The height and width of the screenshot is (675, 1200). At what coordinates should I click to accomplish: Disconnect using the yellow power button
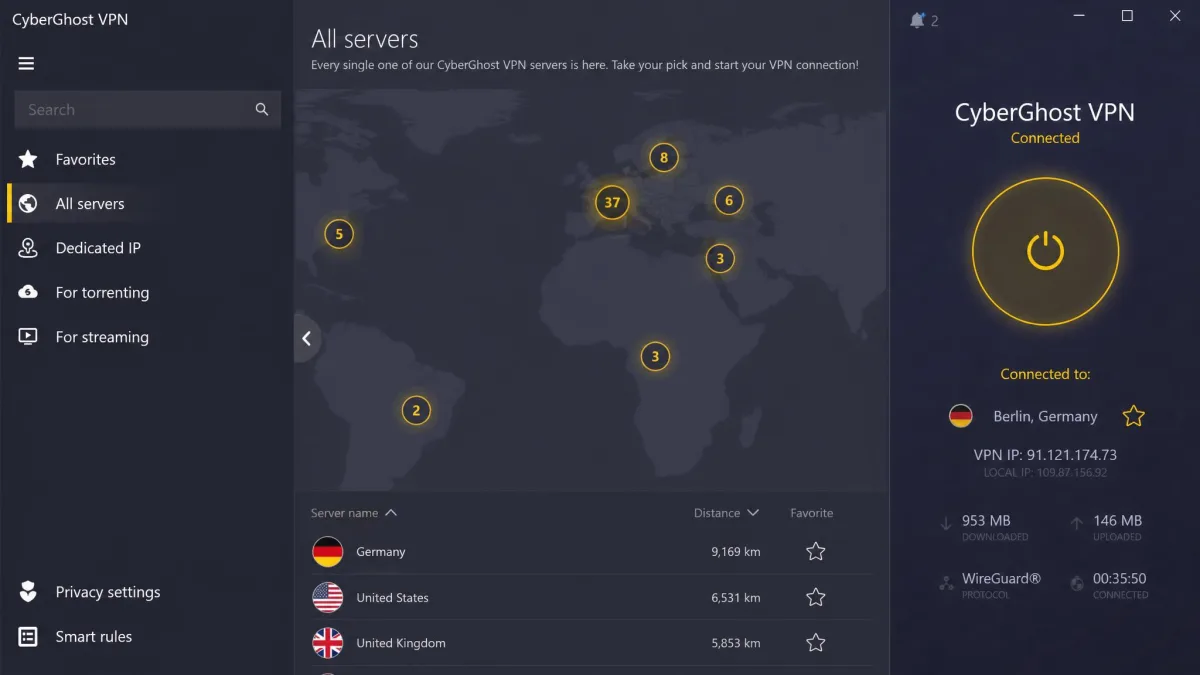pos(1045,251)
